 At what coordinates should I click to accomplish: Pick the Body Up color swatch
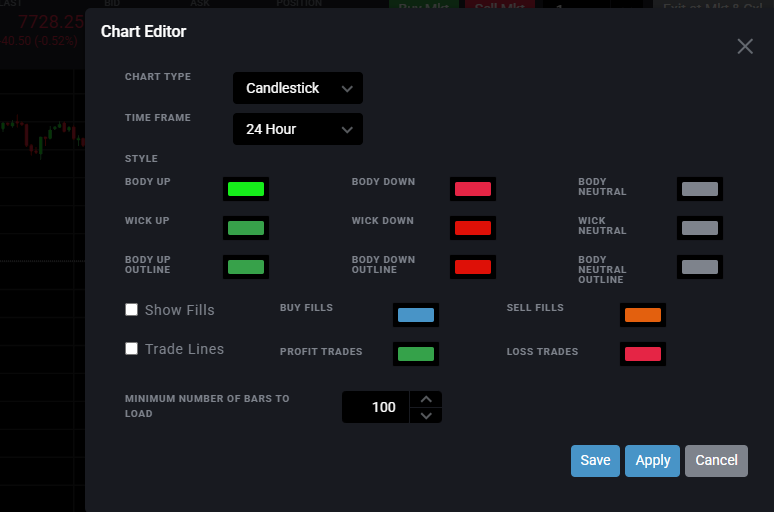point(246,189)
